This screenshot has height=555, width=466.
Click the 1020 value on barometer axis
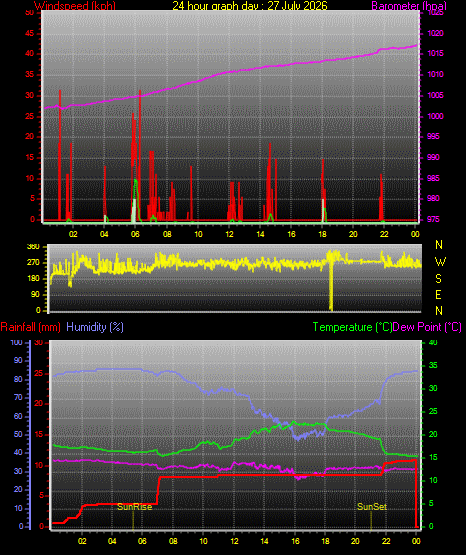(x=436, y=33)
